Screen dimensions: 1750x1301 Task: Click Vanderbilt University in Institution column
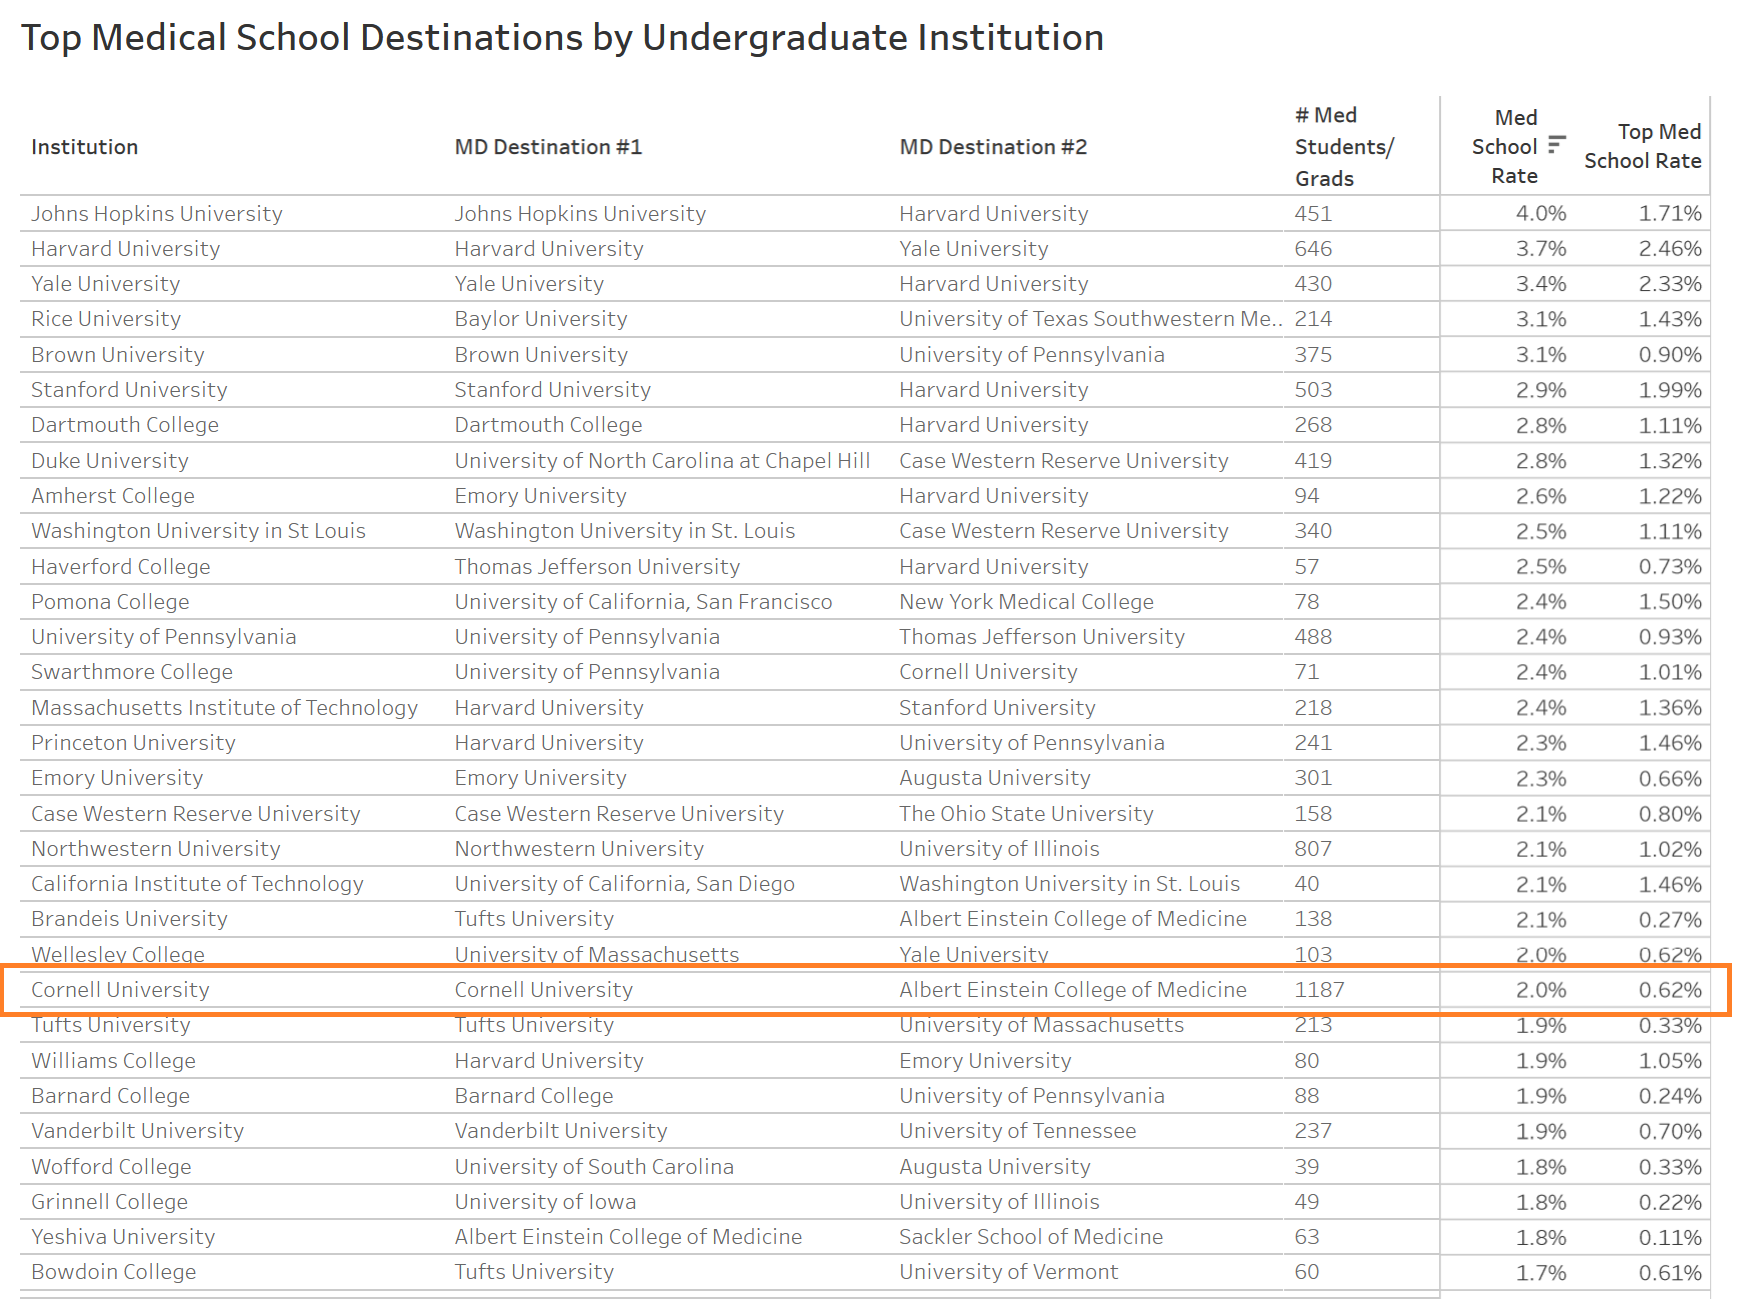click(137, 1131)
